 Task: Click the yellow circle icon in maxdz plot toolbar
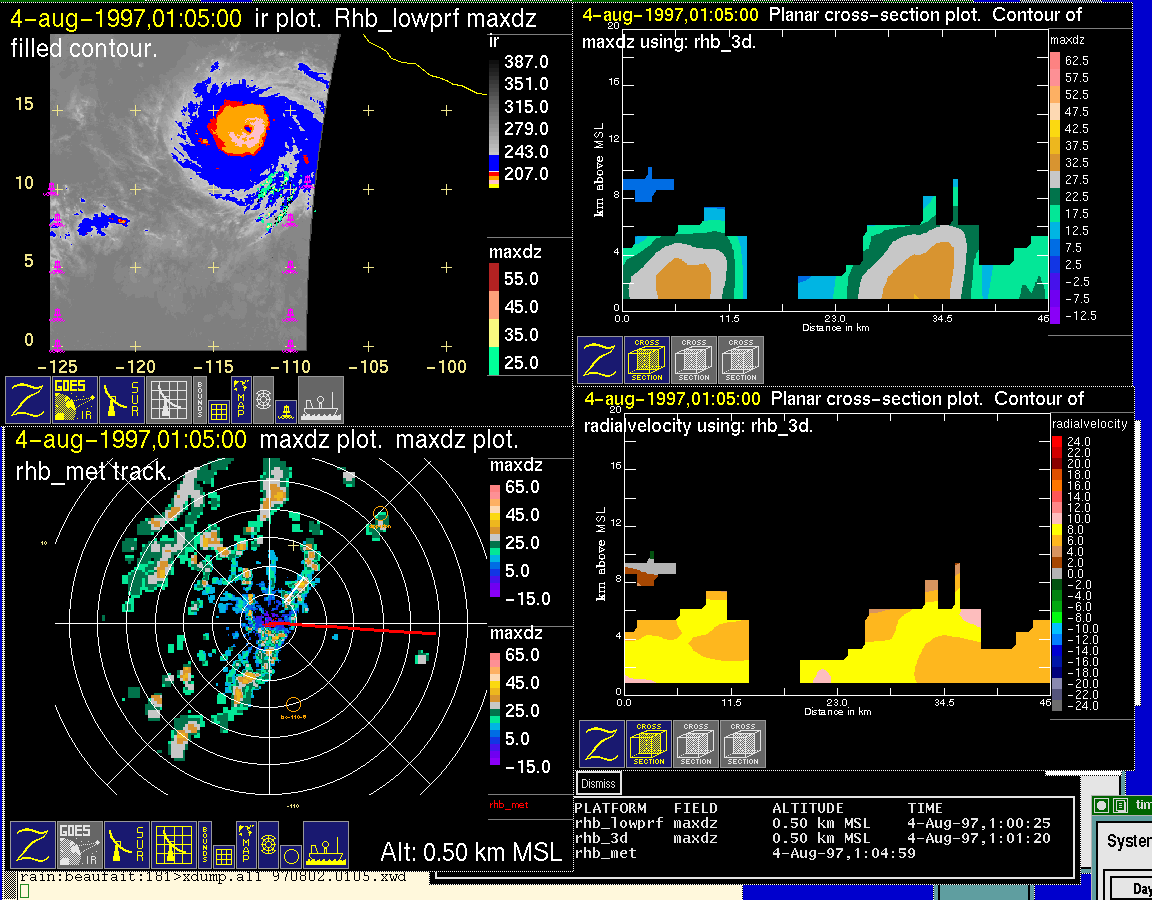coord(291,857)
